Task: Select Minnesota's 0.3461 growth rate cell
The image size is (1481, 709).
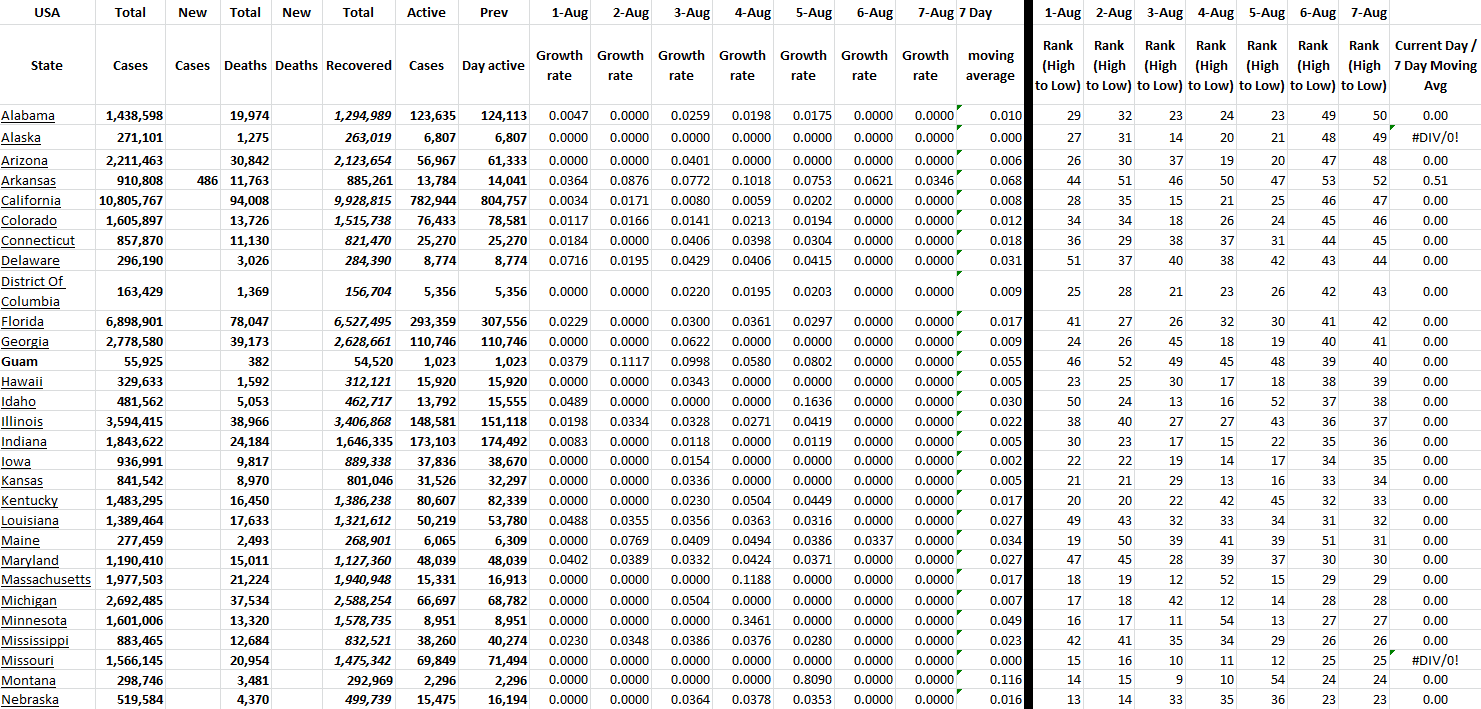Action: coord(742,621)
